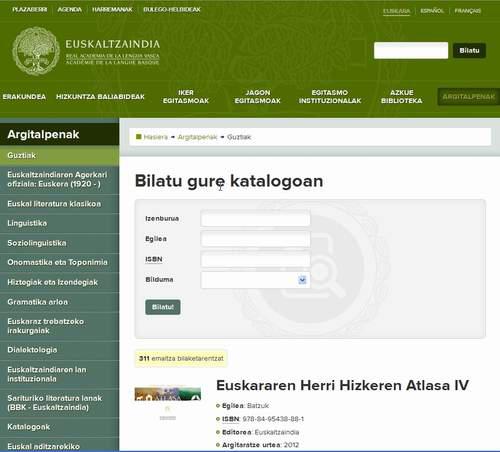This screenshot has width=500, height=452.
Task: Click the green Hasiera breadcrumb square icon
Action: pos(139,137)
